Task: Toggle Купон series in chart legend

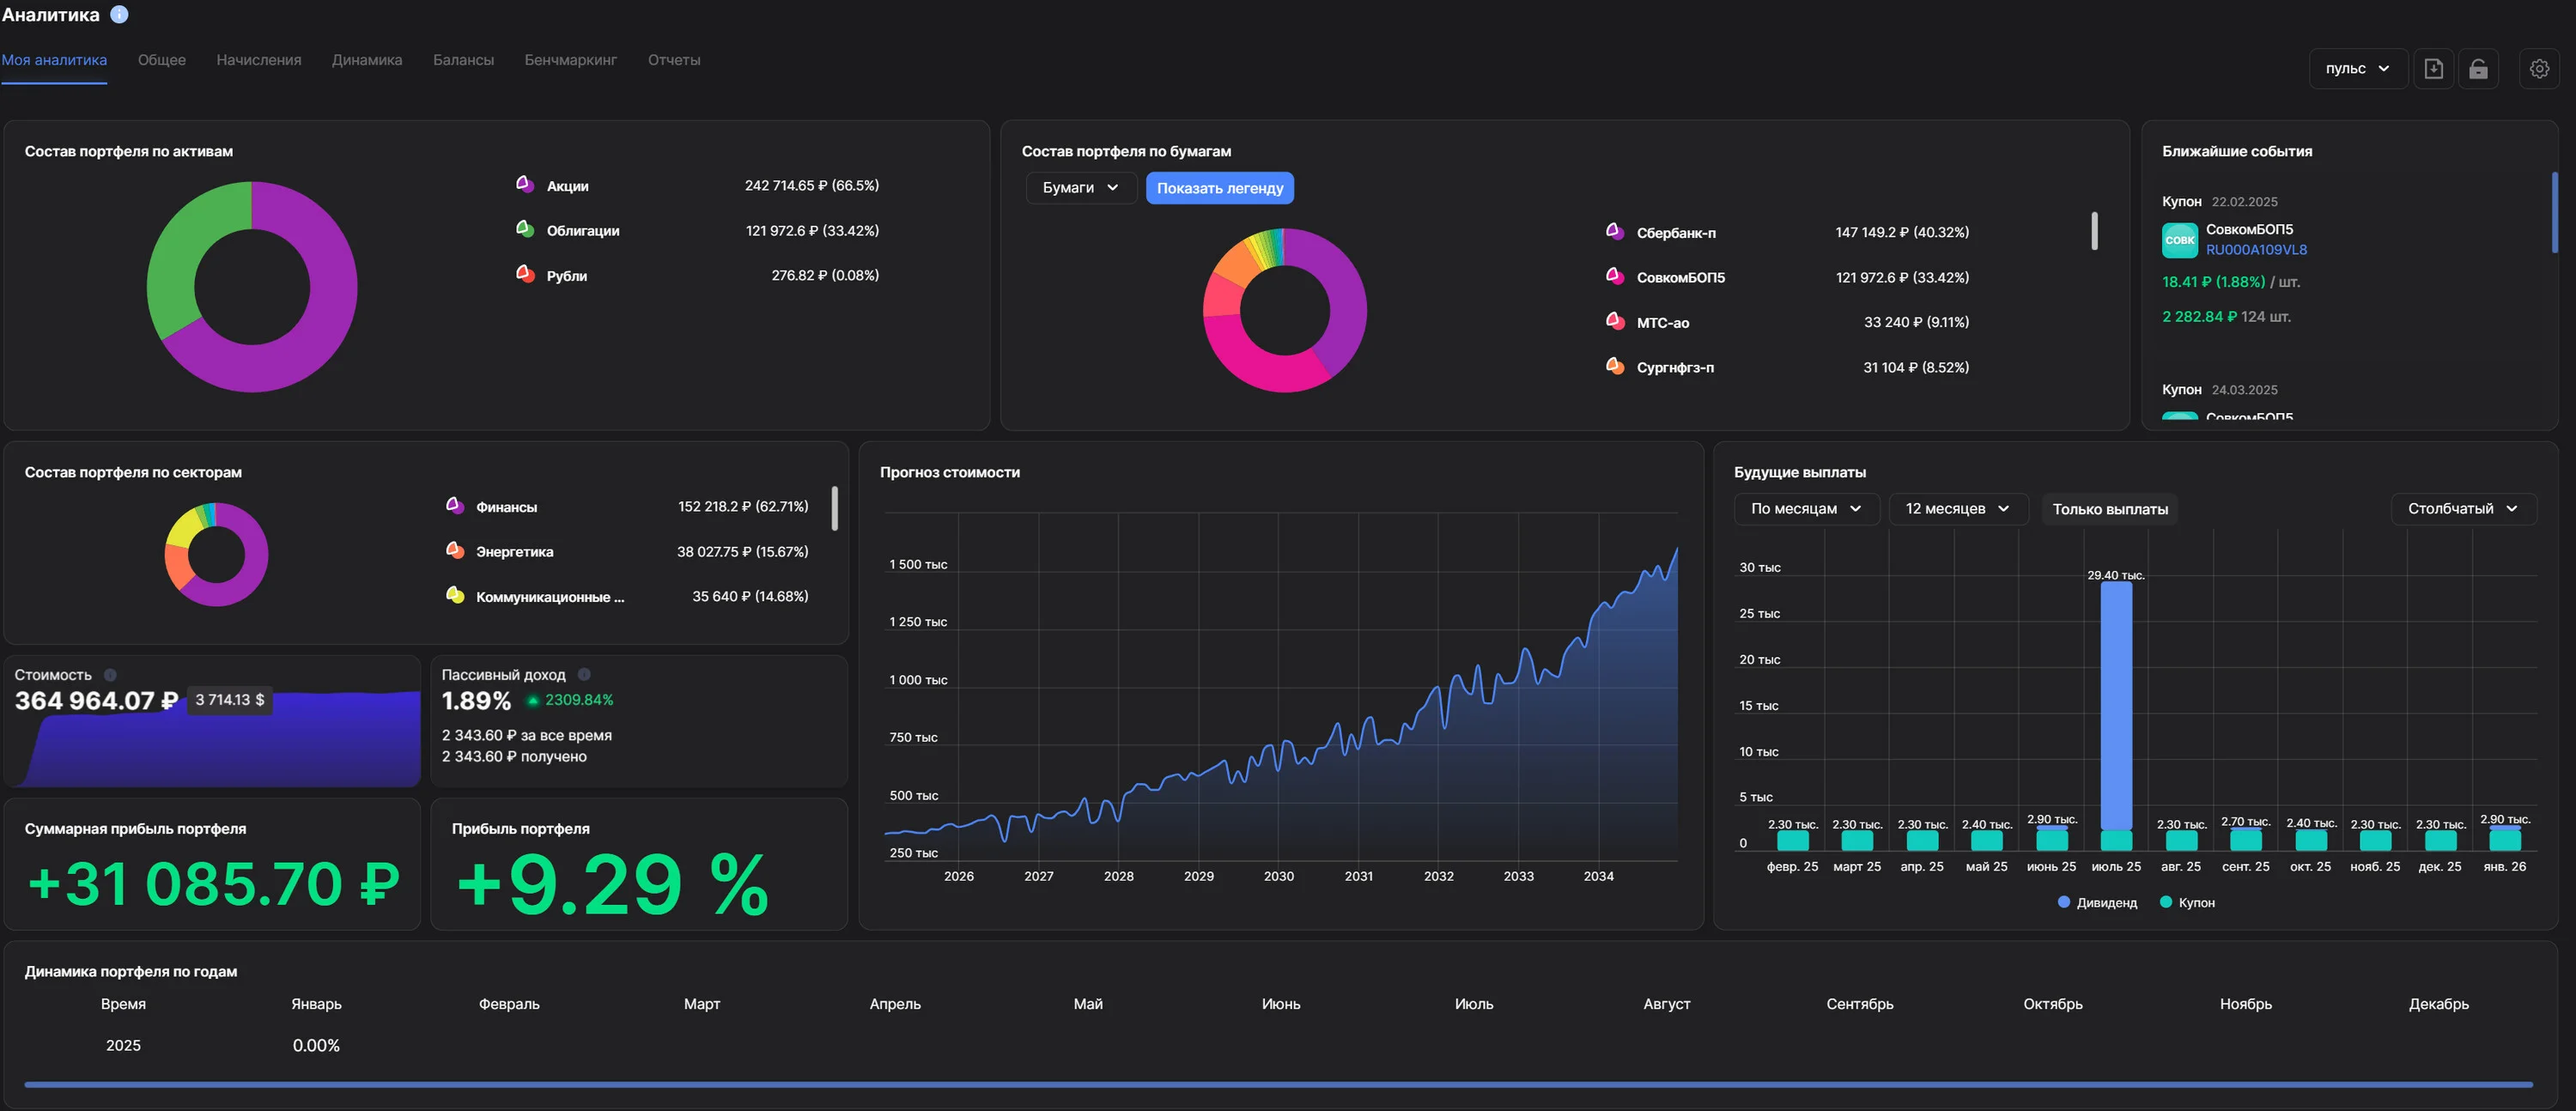Action: (x=2187, y=902)
